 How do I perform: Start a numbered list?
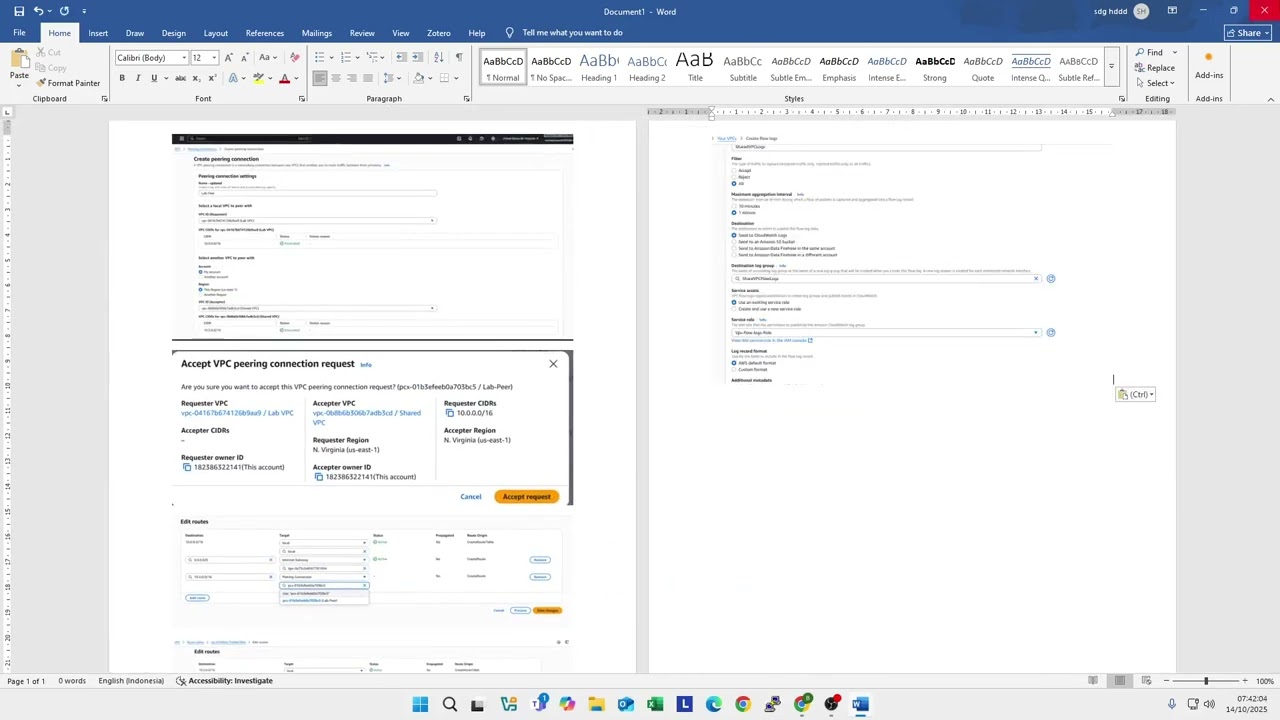tap(345, 58)
